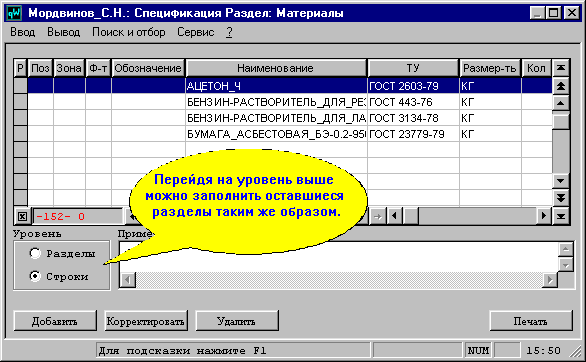
Task: Click the Наименование column header
Action: [x=276, y=68]
